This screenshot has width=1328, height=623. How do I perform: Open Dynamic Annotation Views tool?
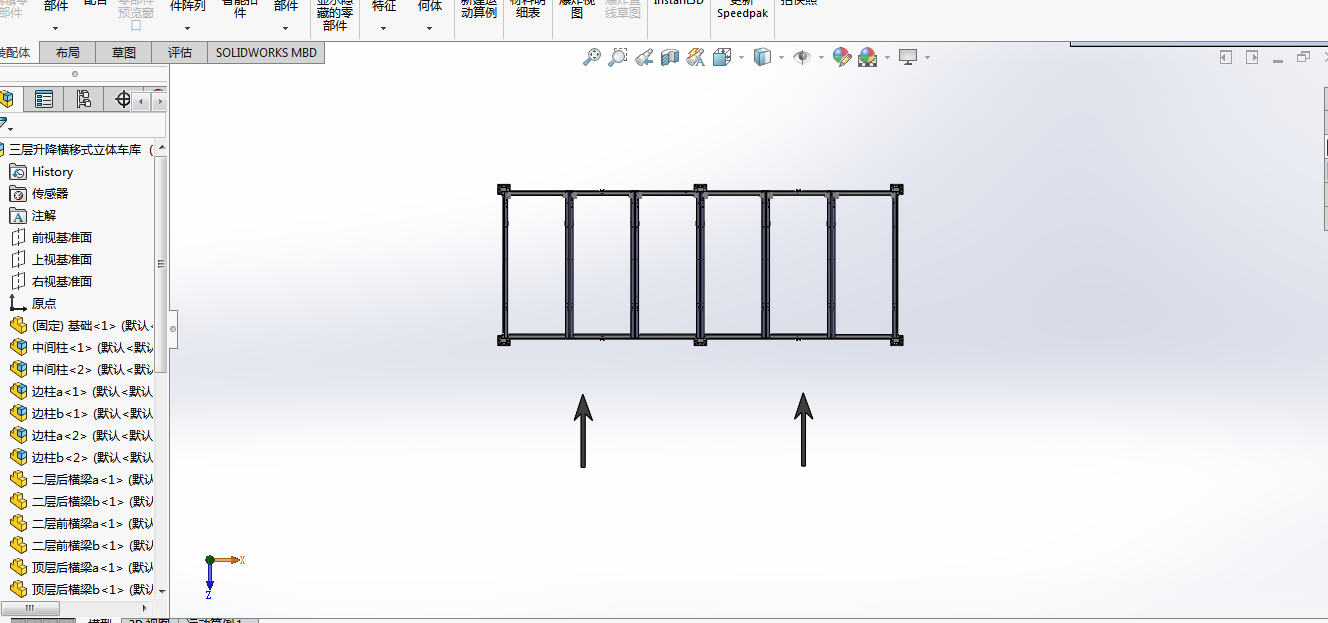tap(696, 57)
